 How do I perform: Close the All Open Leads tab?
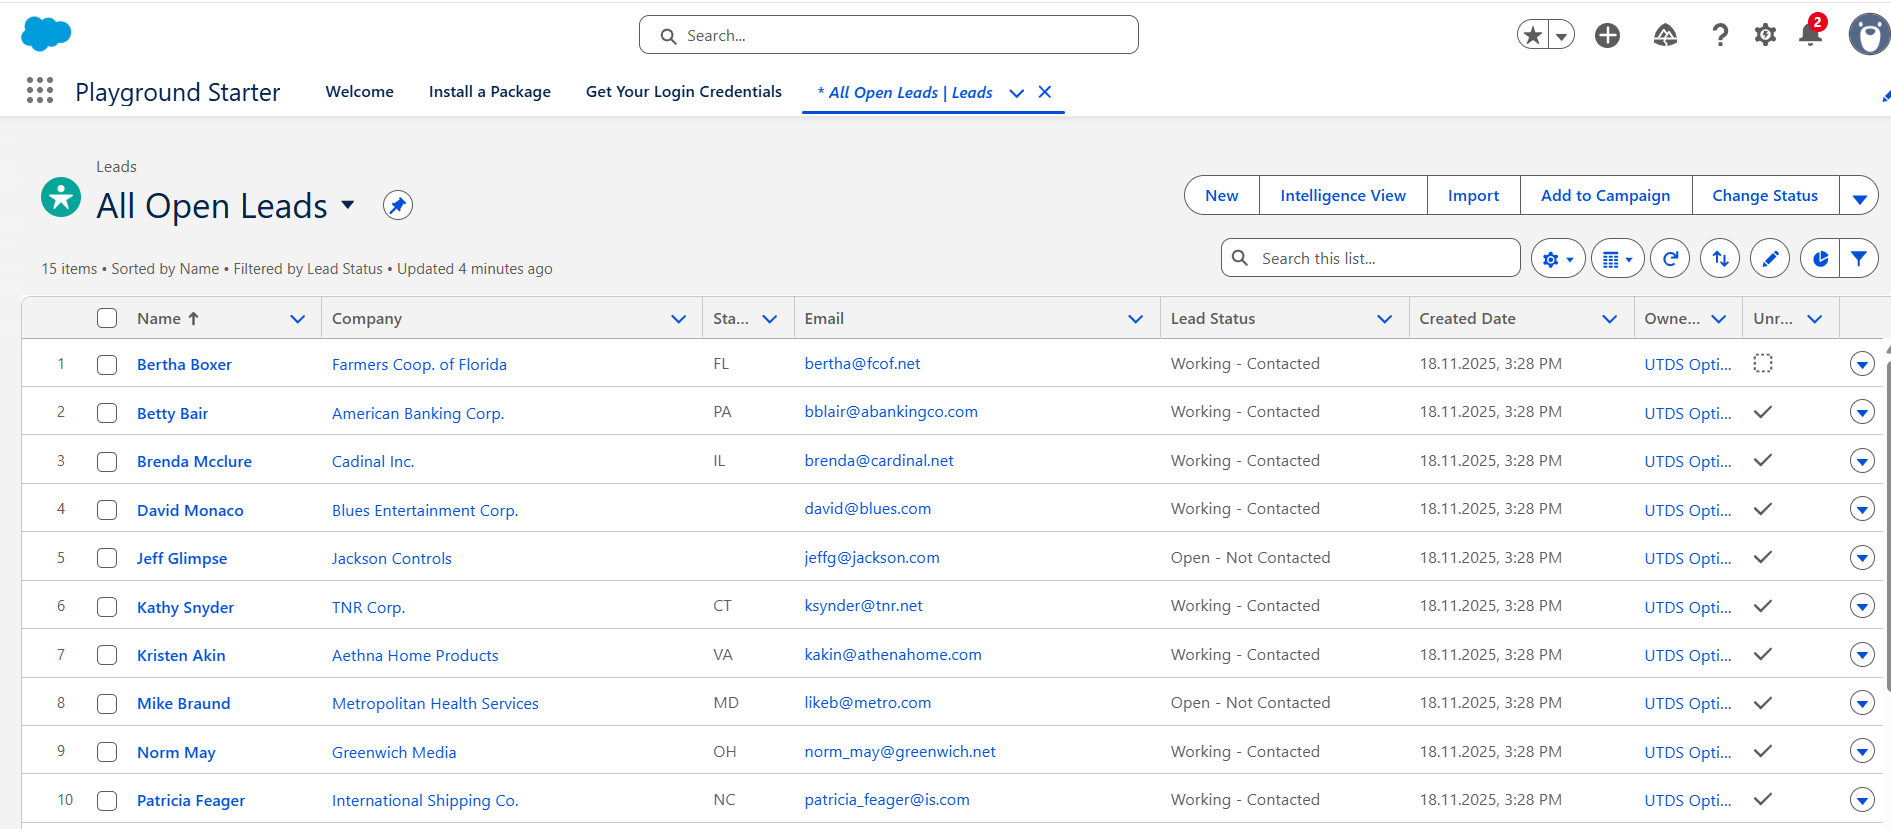point(1045,92)
